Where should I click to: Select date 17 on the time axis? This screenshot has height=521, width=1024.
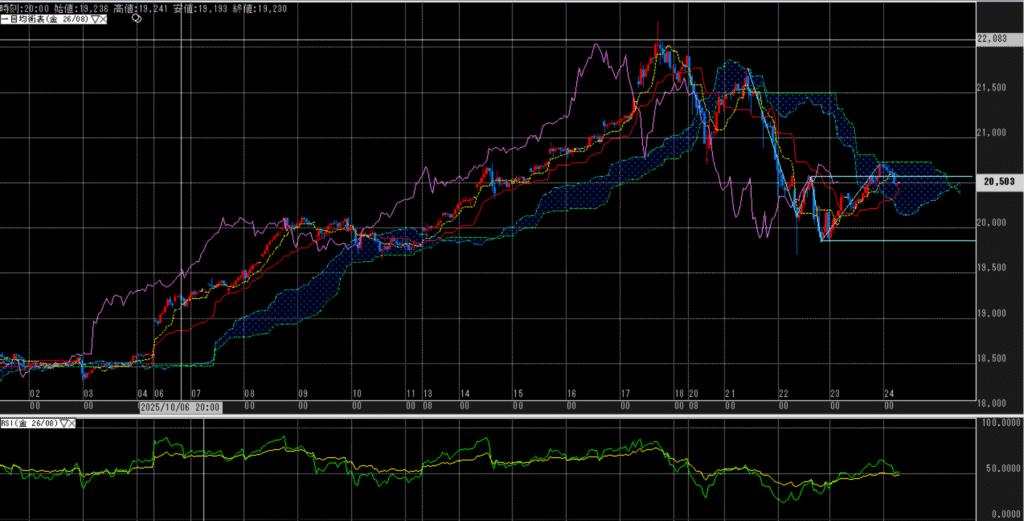point(624,394)
